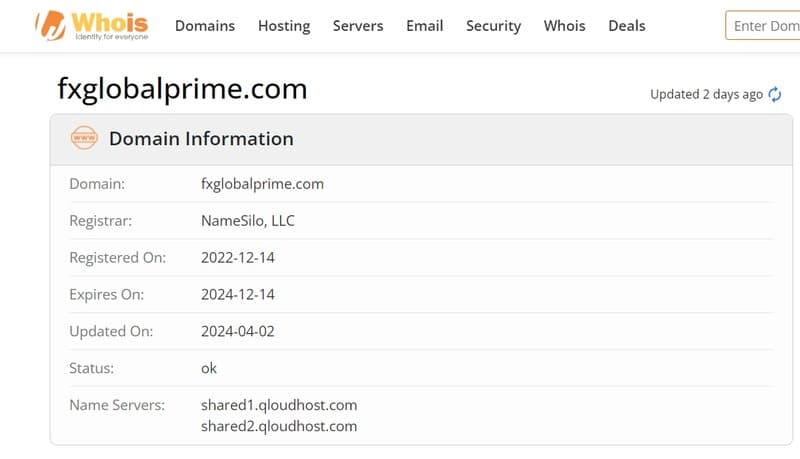Screen dimensions: 800x459
Task: Open the Domains menu
Action: [x=205, y=26]
